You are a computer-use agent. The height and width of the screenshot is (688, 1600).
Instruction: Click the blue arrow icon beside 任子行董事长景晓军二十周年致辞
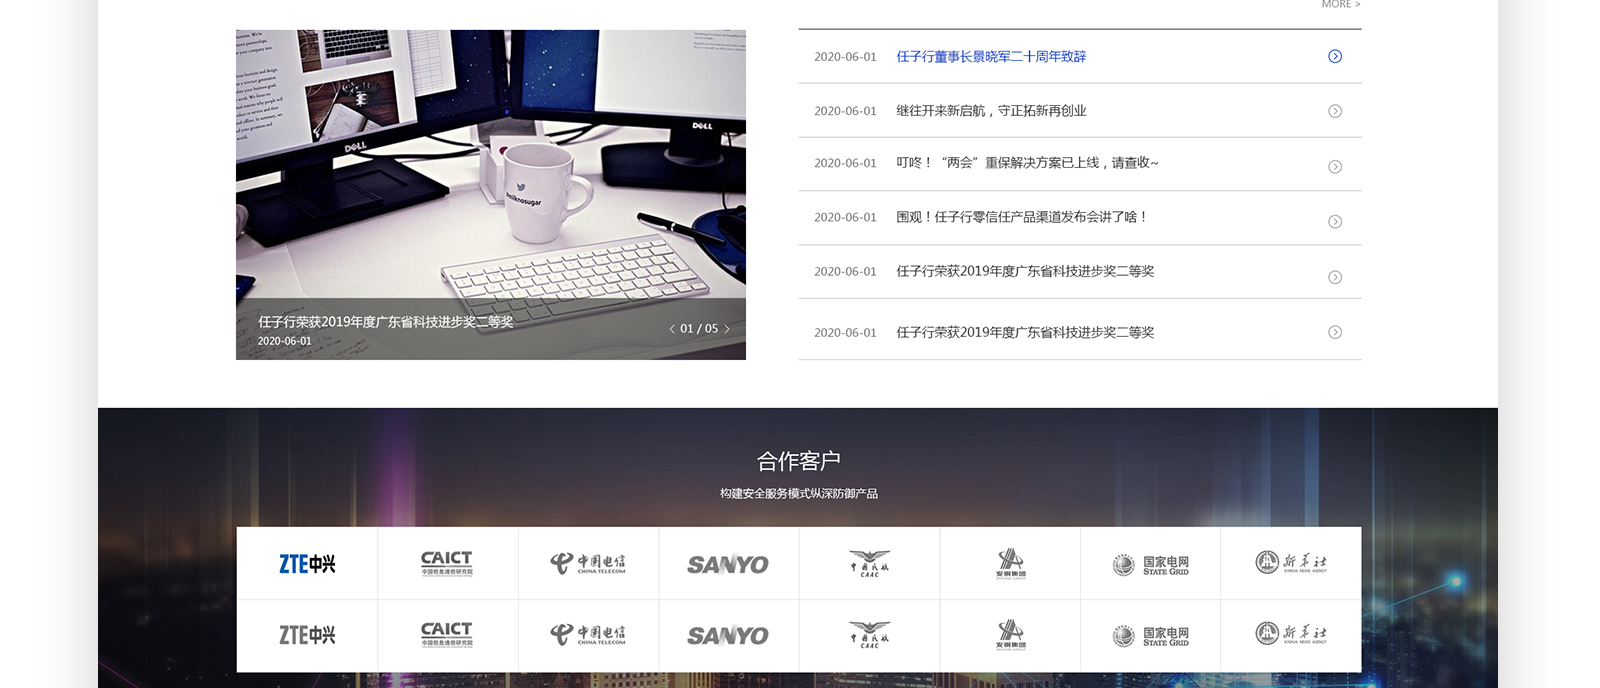(x=1335, y=56)
